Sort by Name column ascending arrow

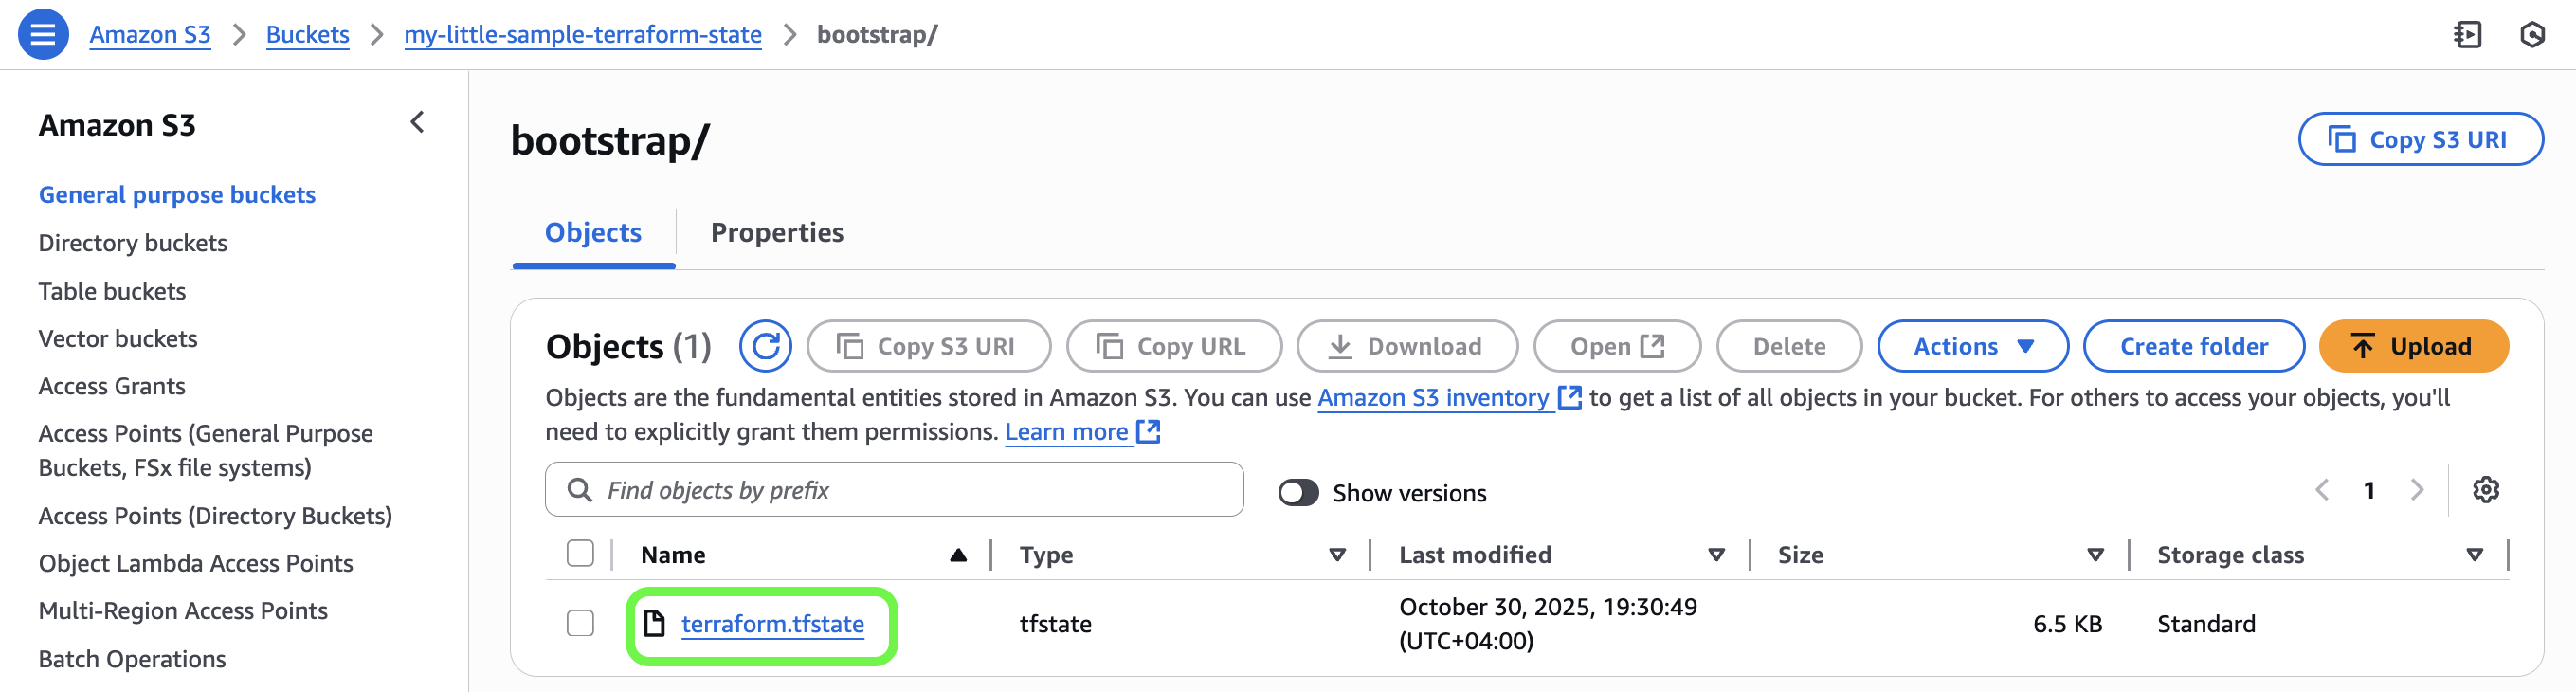(x=958, y=555)
